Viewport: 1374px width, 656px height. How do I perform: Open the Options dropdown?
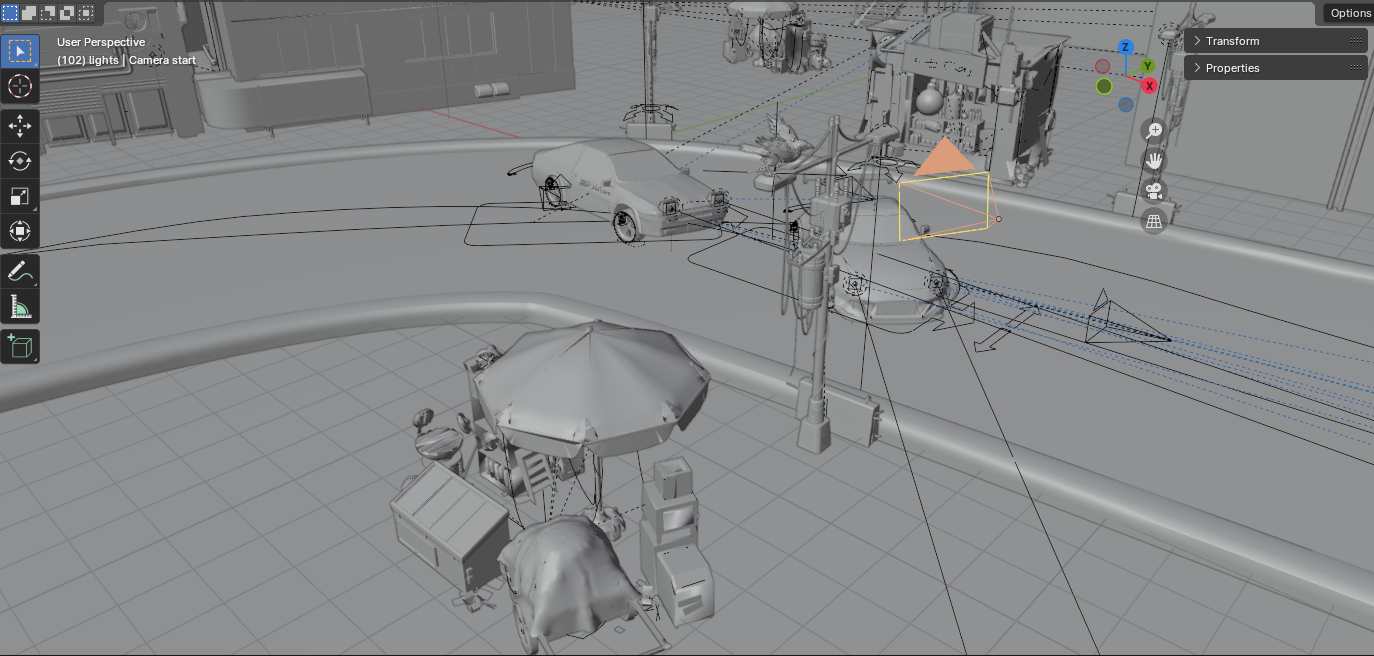[x=1349, y=13]
